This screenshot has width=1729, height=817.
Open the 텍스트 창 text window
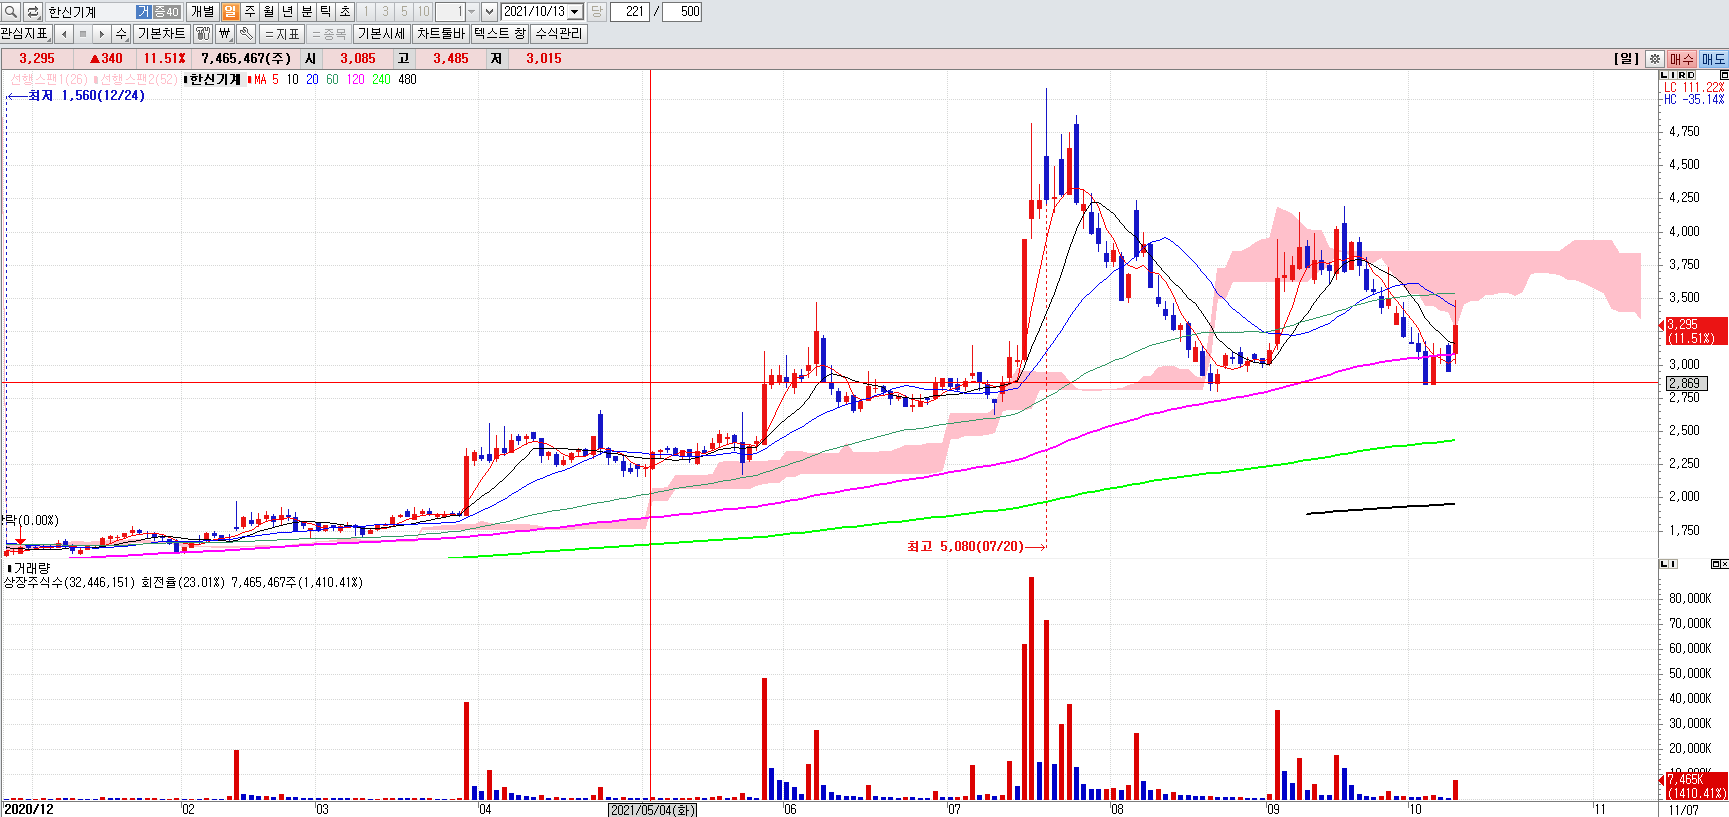click(499, 33)
